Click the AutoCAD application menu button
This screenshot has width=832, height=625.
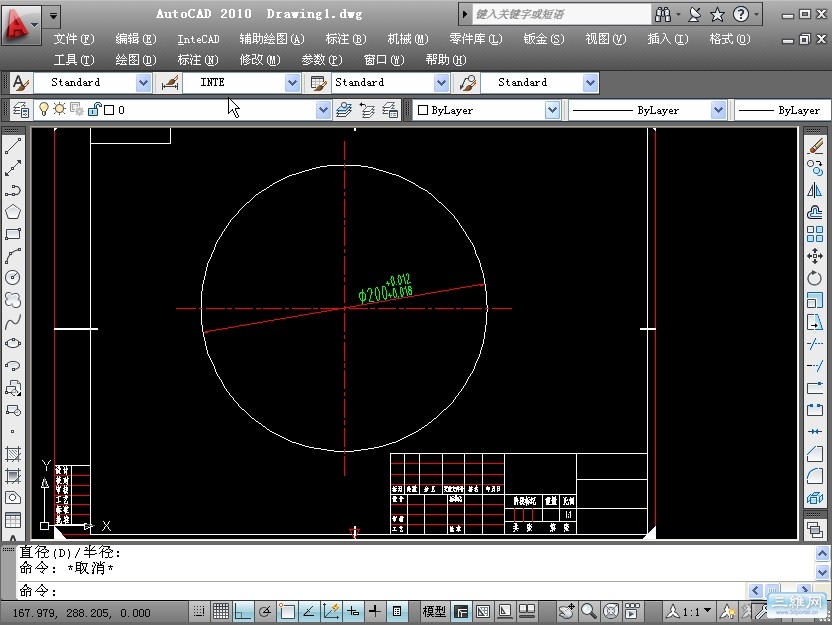[x=20, y=24]
